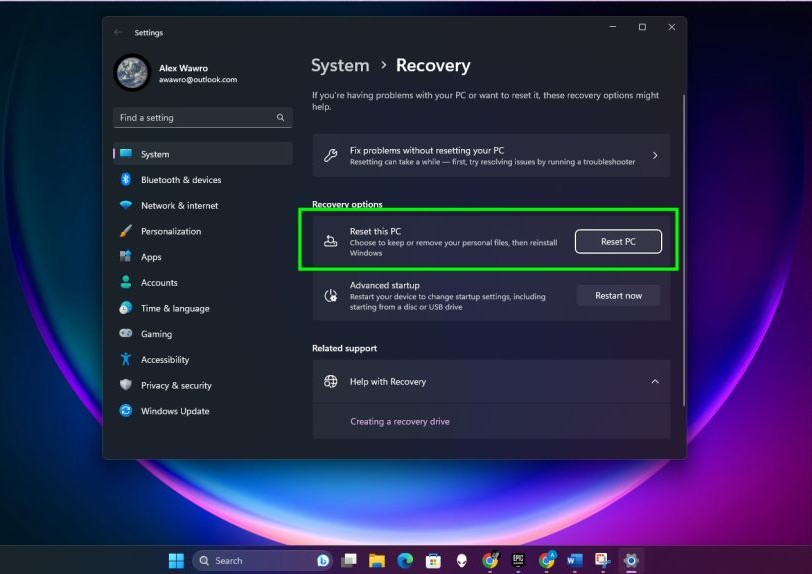Open Windows Update settings
Viewport: 812px width, 574px height.
pos(203,411)
